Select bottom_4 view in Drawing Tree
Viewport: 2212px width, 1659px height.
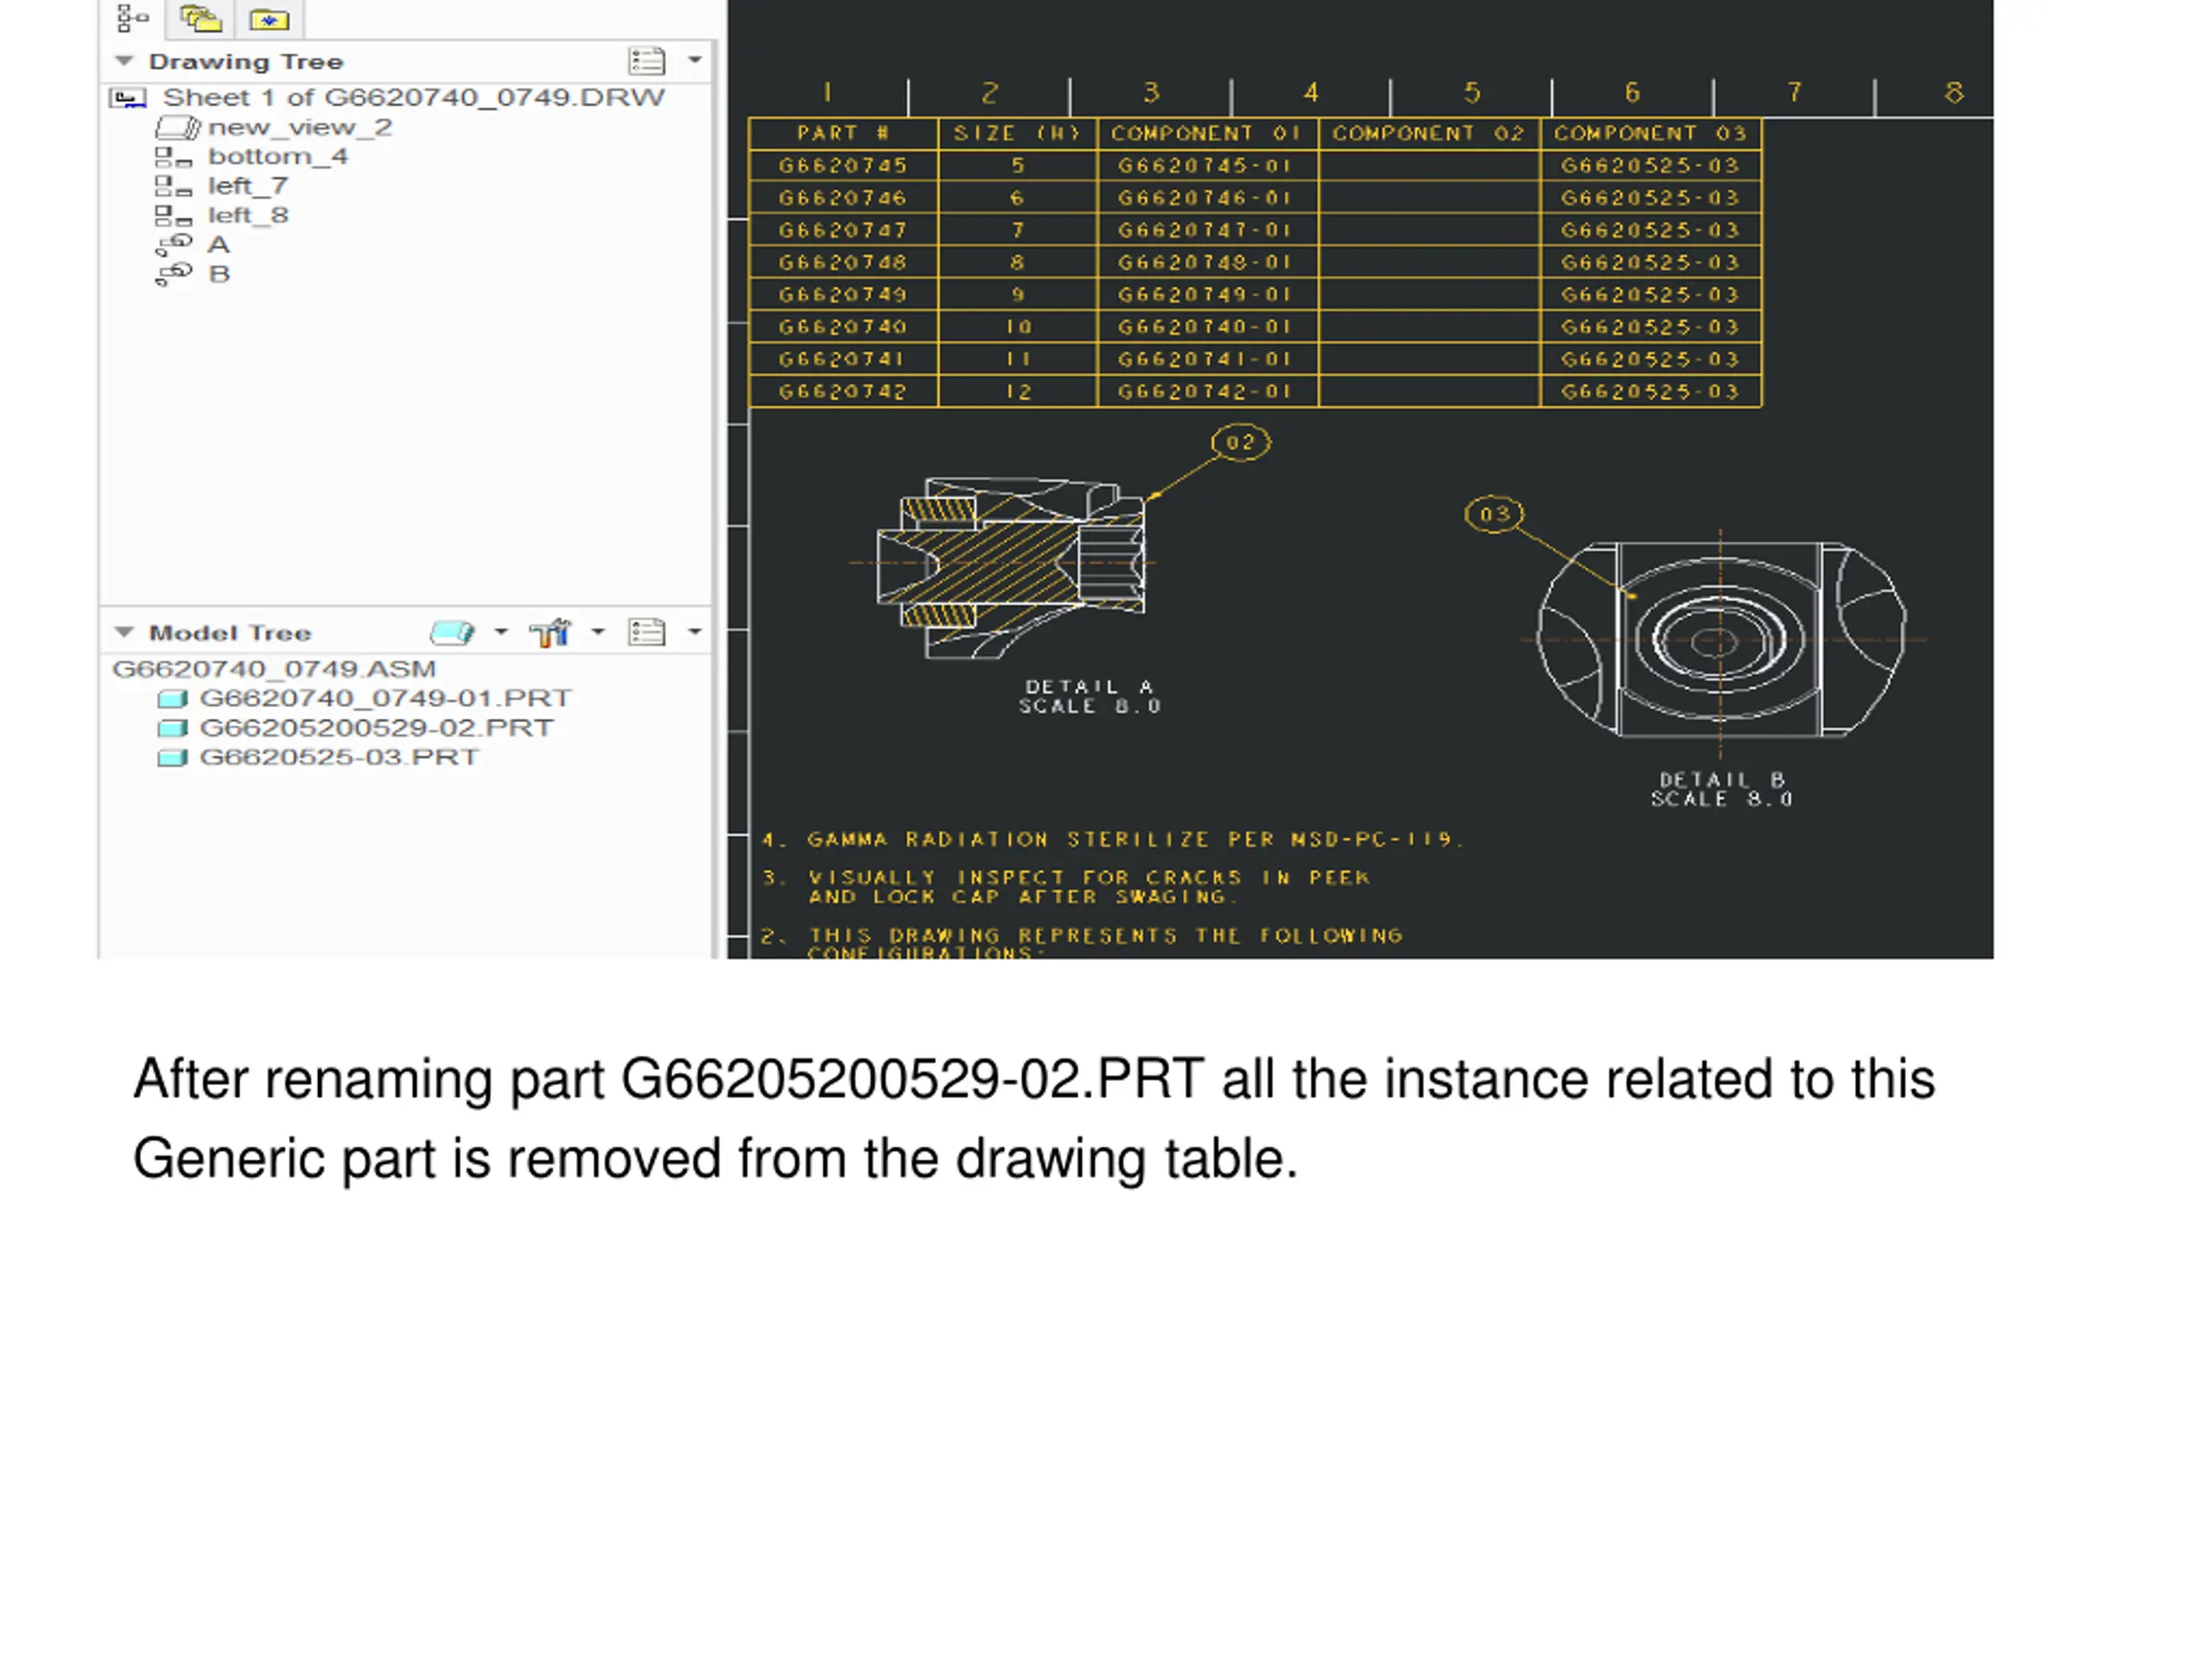coord(277,156)
